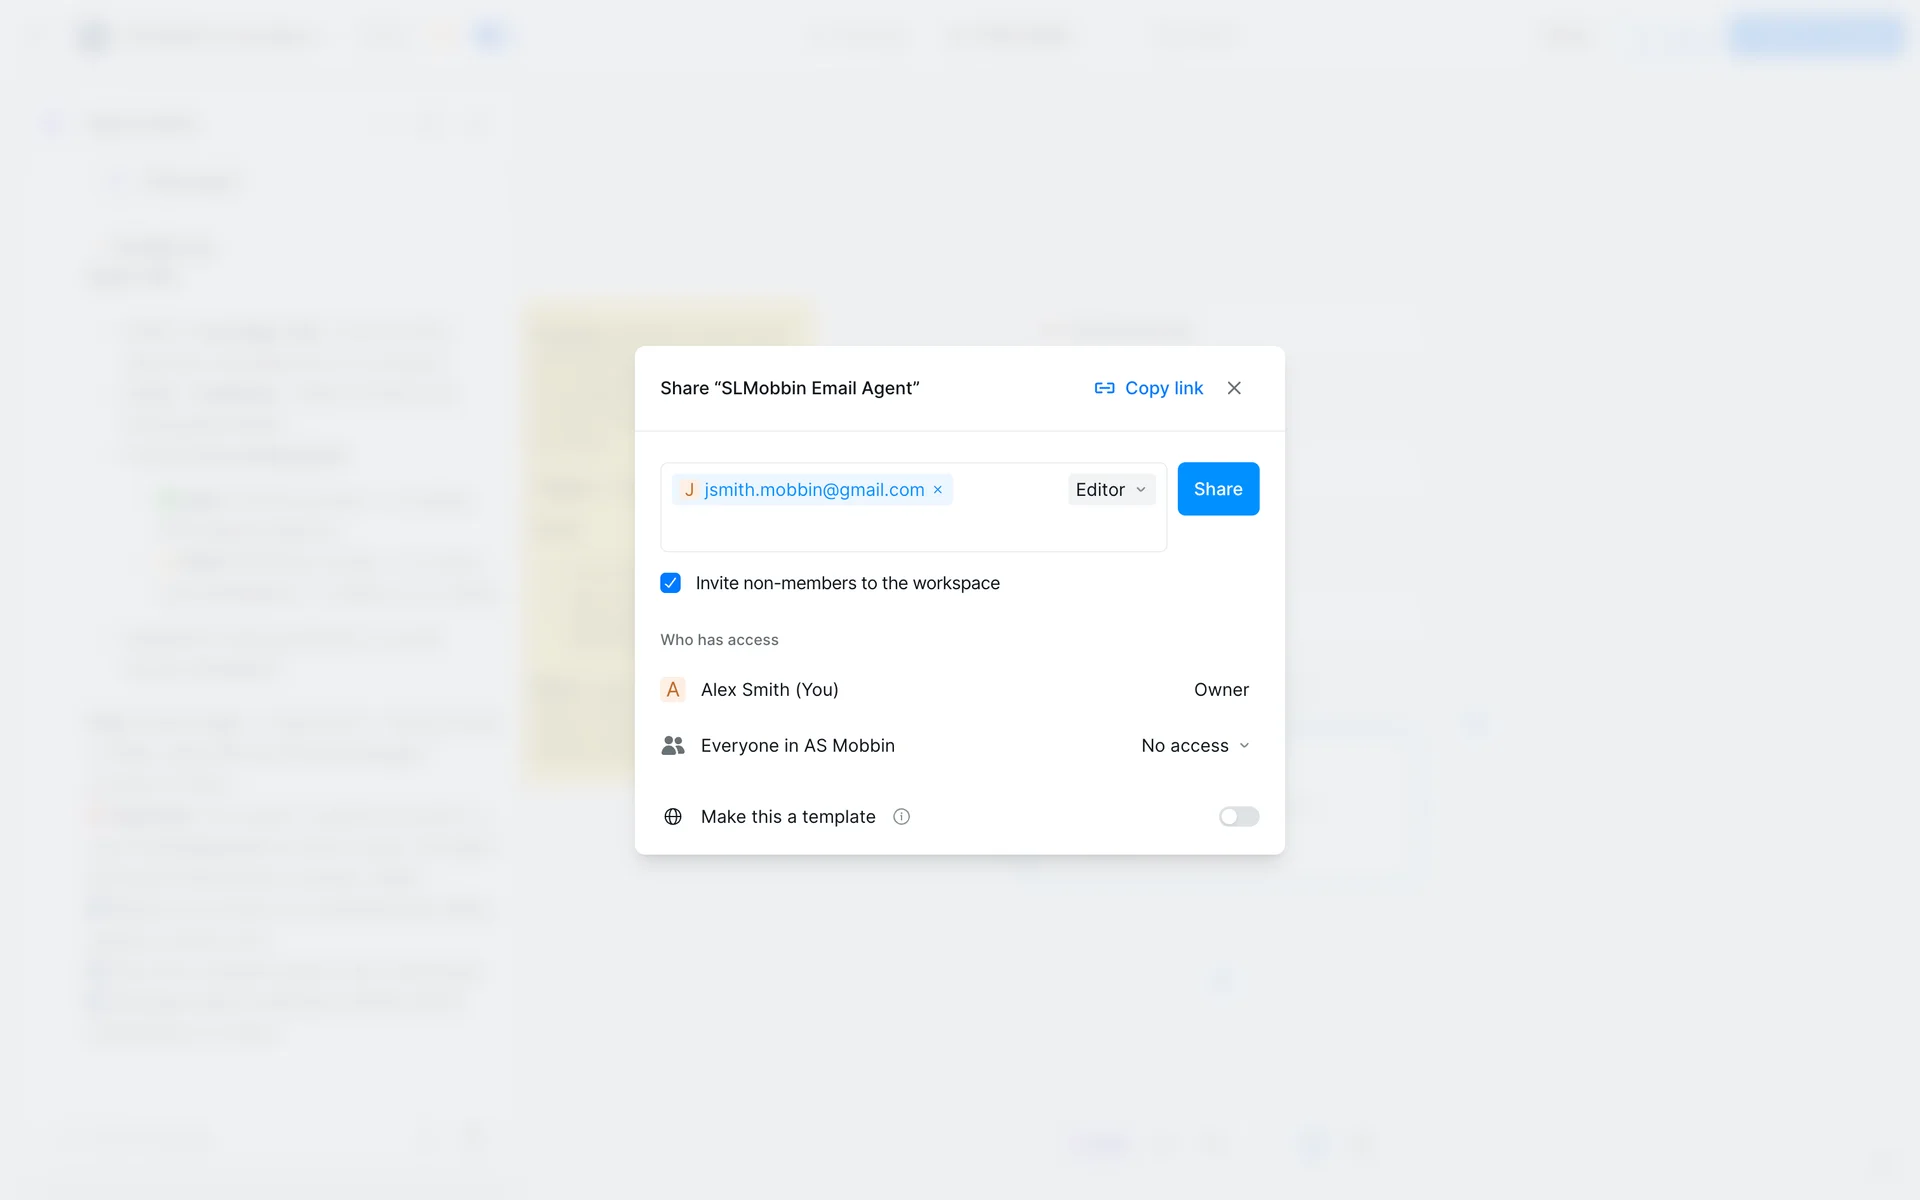Click the Copy link chain icon

(x=1104, y=388)
